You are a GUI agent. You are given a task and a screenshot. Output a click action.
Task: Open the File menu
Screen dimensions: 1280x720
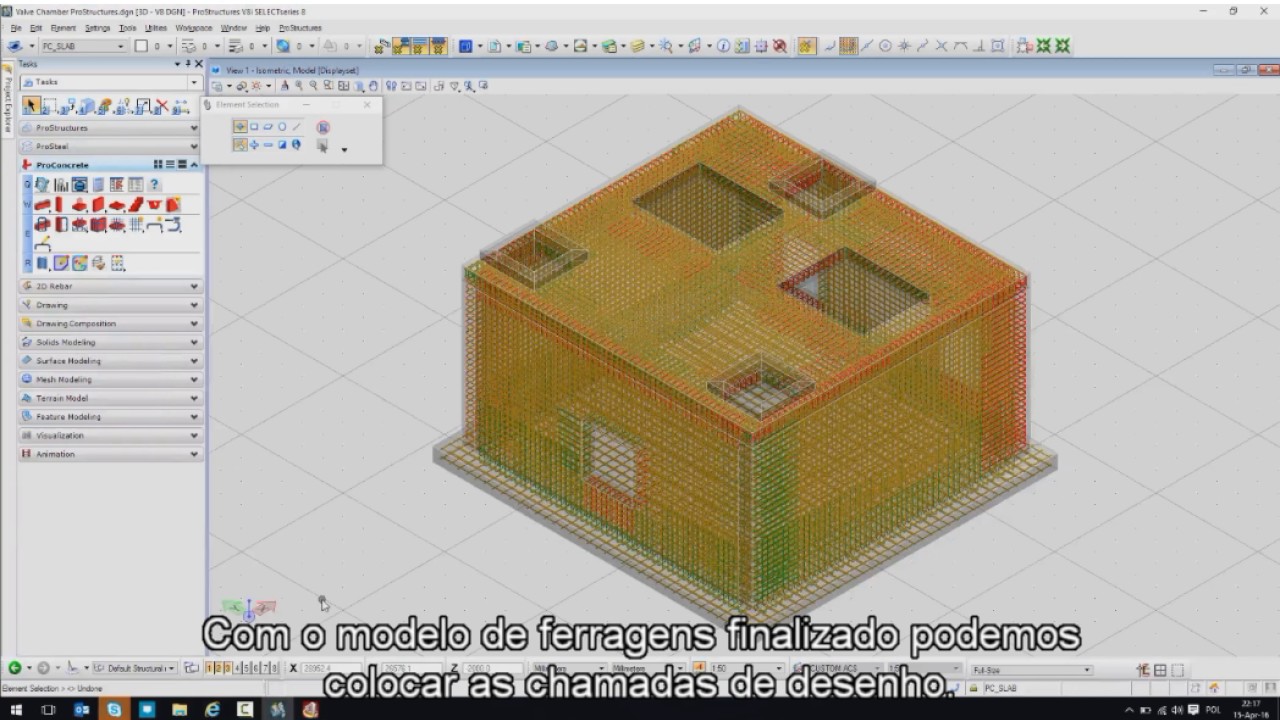(15, 28)
